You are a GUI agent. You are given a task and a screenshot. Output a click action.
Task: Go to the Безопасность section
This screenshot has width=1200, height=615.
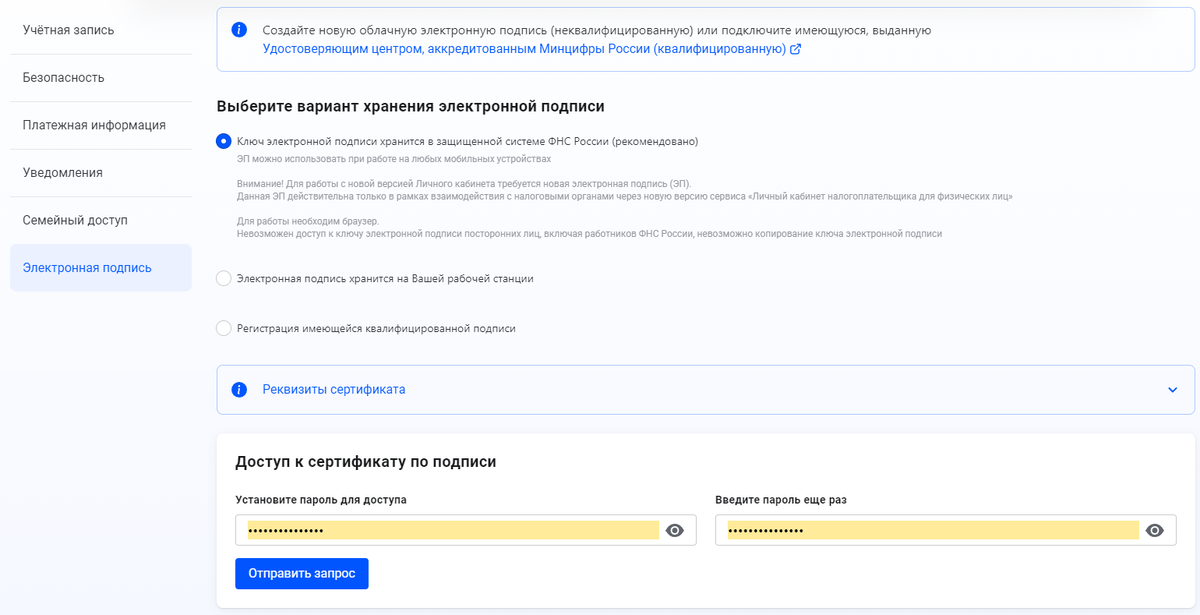62,77
